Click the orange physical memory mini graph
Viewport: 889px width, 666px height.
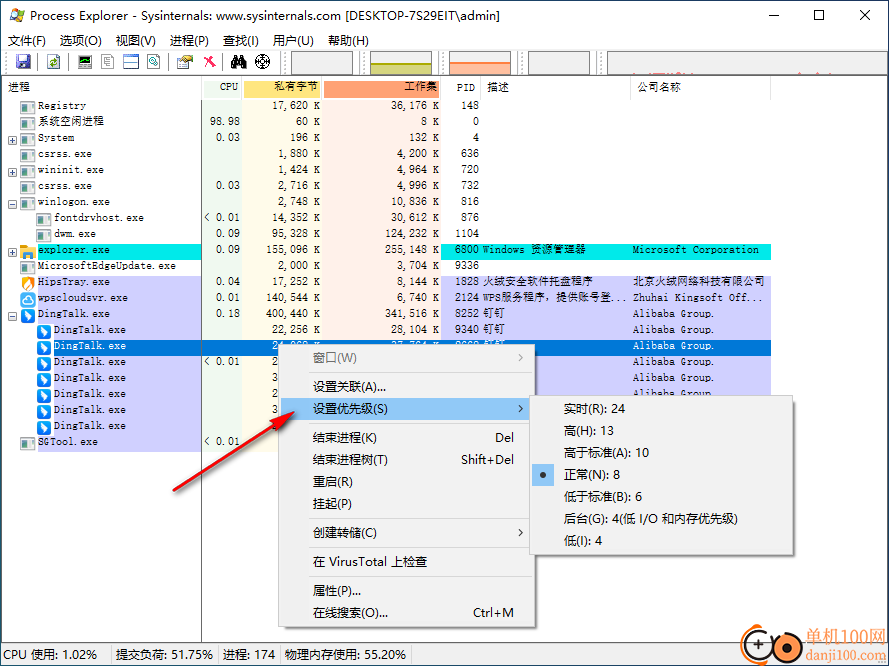tap(480, 62)
